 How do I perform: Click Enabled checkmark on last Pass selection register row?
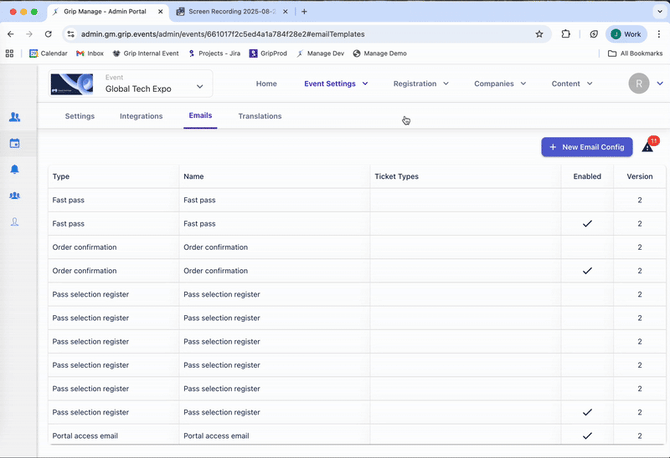click(x=588, y=412)
